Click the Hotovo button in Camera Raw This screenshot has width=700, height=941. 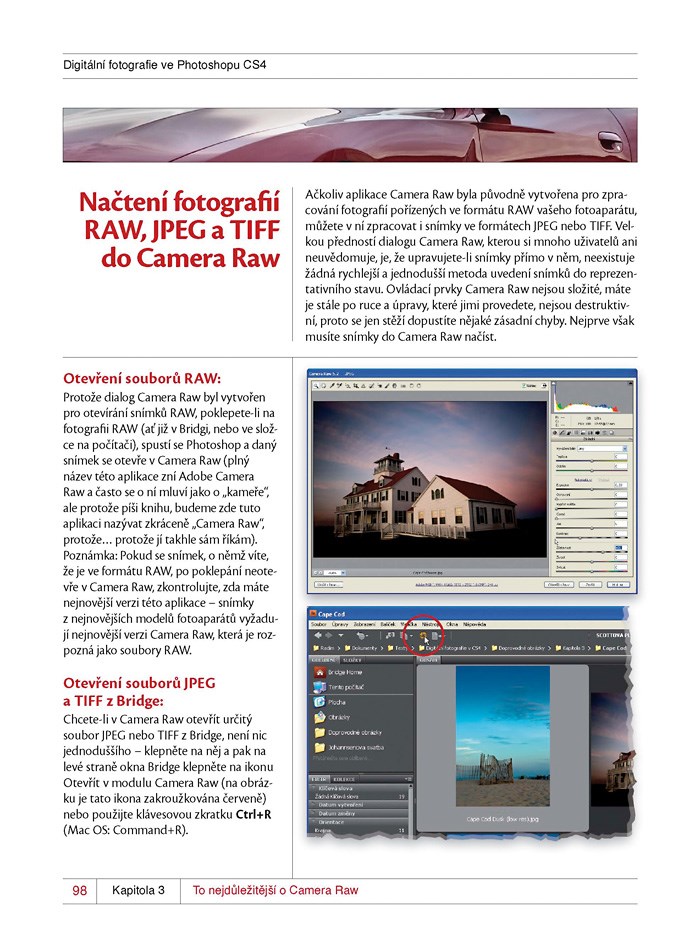pyautogui.click(x=618, y=585)
